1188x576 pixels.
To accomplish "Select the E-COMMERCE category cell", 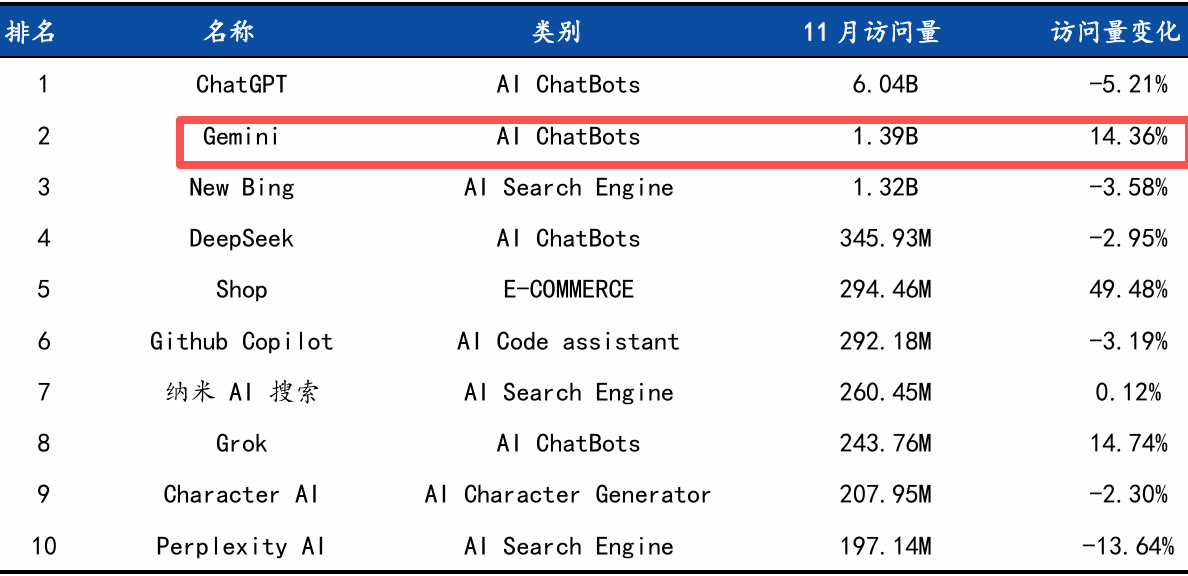I will (x=568, y=290).
